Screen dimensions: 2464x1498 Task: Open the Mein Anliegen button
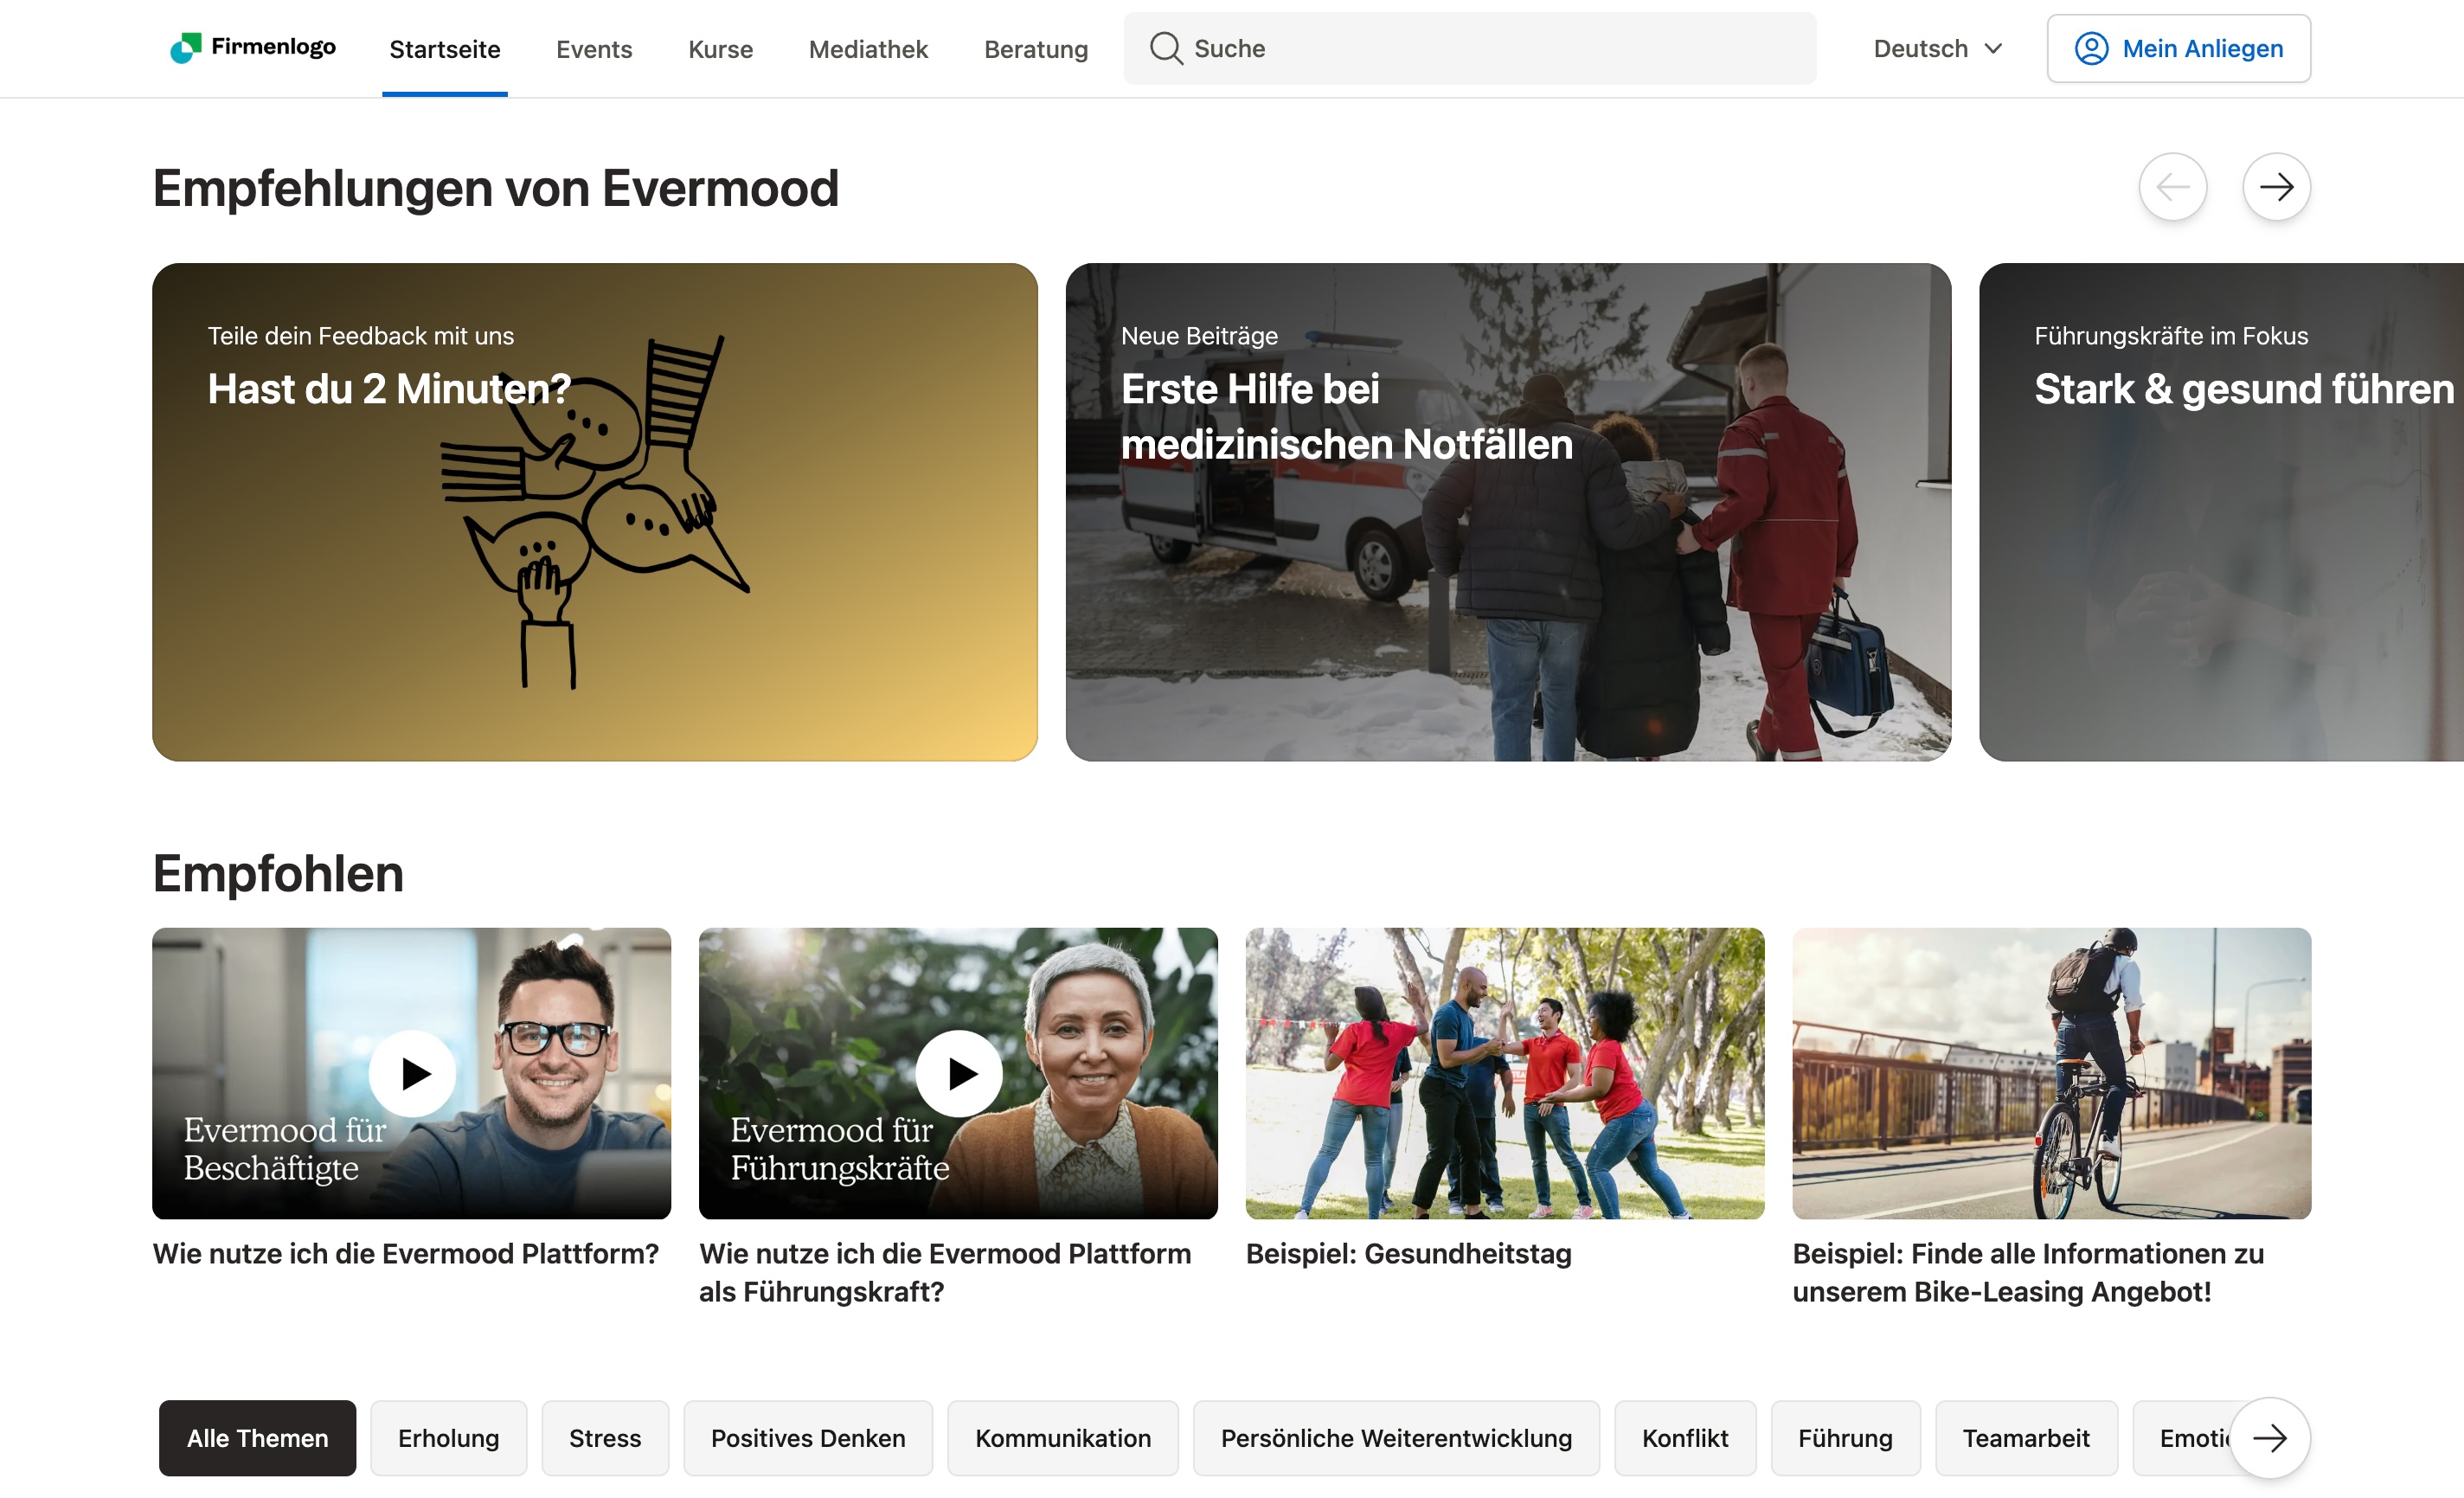pos(2179,48)
